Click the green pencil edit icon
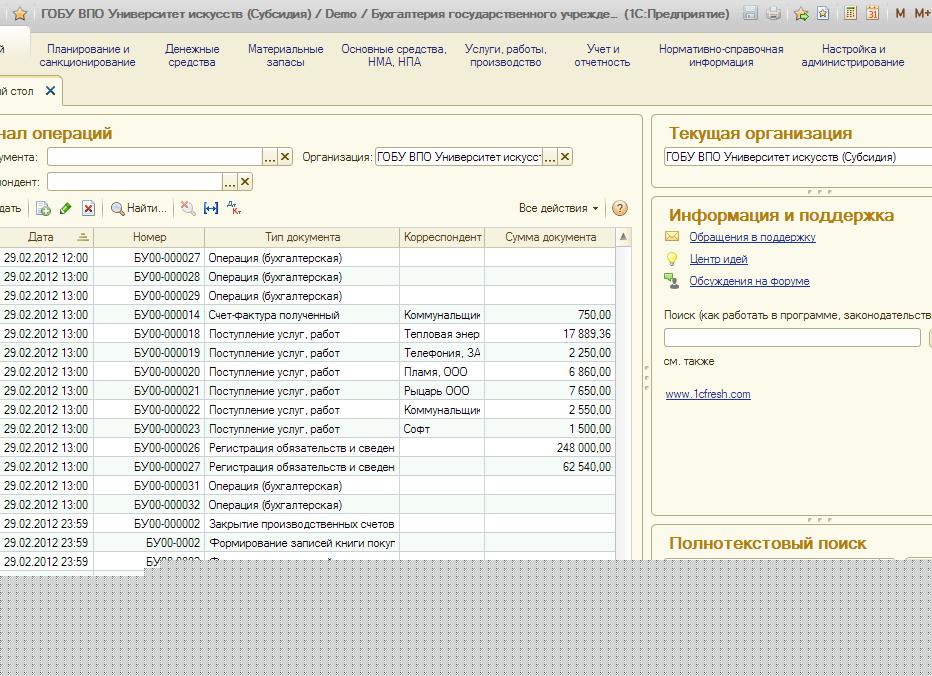Image resolution: width=932 pixels, height=676 pixels. click(66, 208)
